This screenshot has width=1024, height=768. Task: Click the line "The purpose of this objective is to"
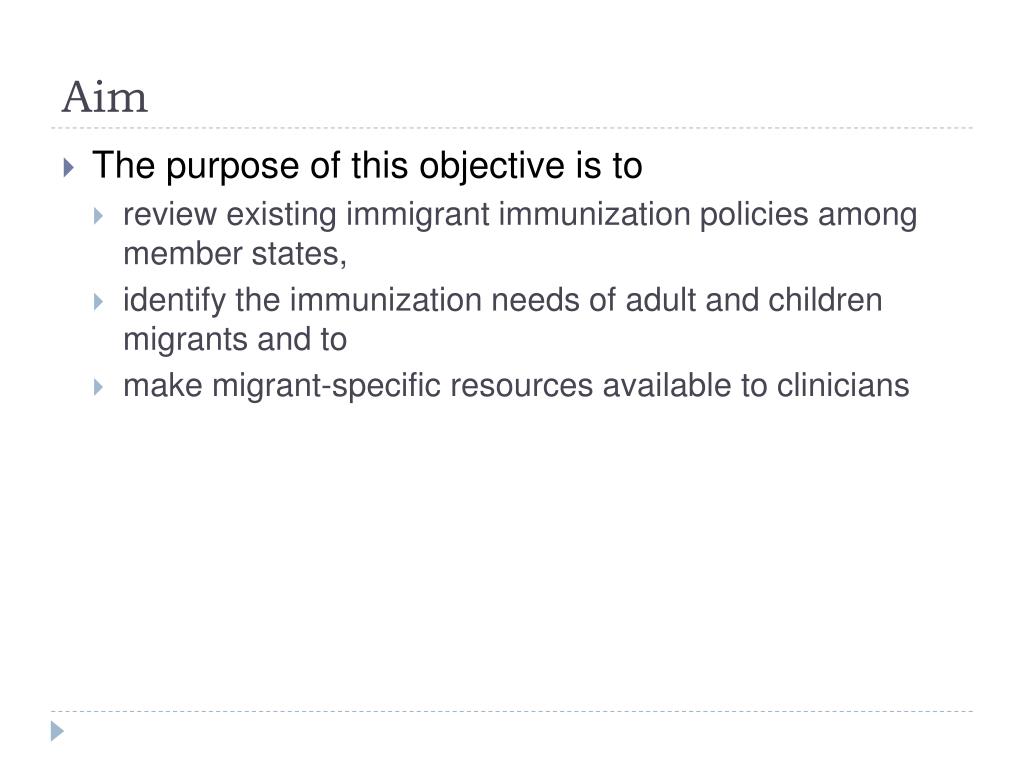pos(368,166)
